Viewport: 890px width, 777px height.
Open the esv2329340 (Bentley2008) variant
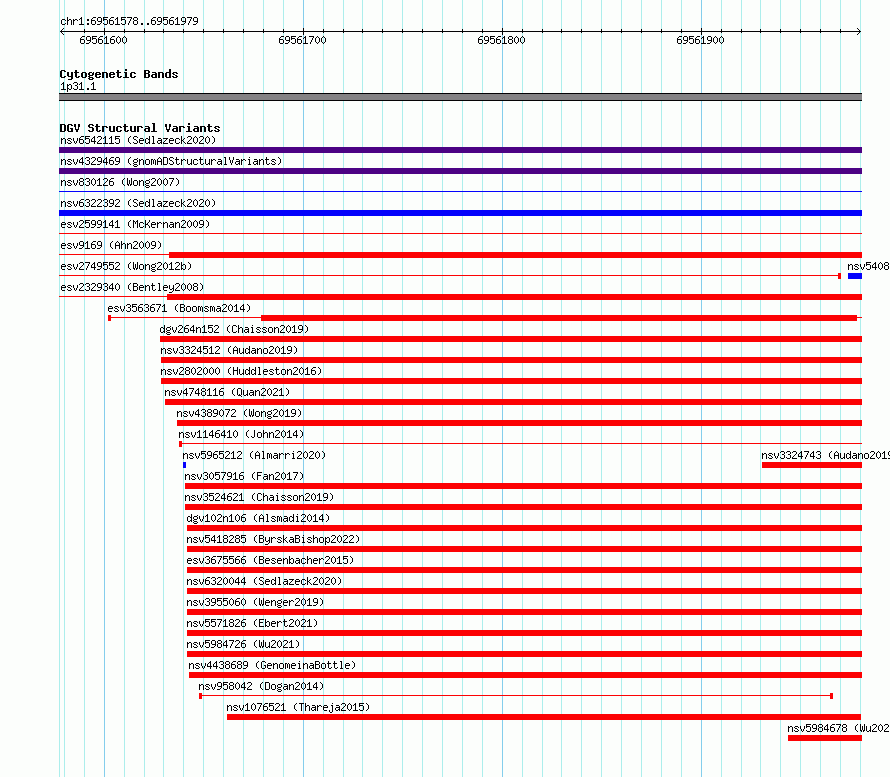pyautogui.click(x=132, y=287)
